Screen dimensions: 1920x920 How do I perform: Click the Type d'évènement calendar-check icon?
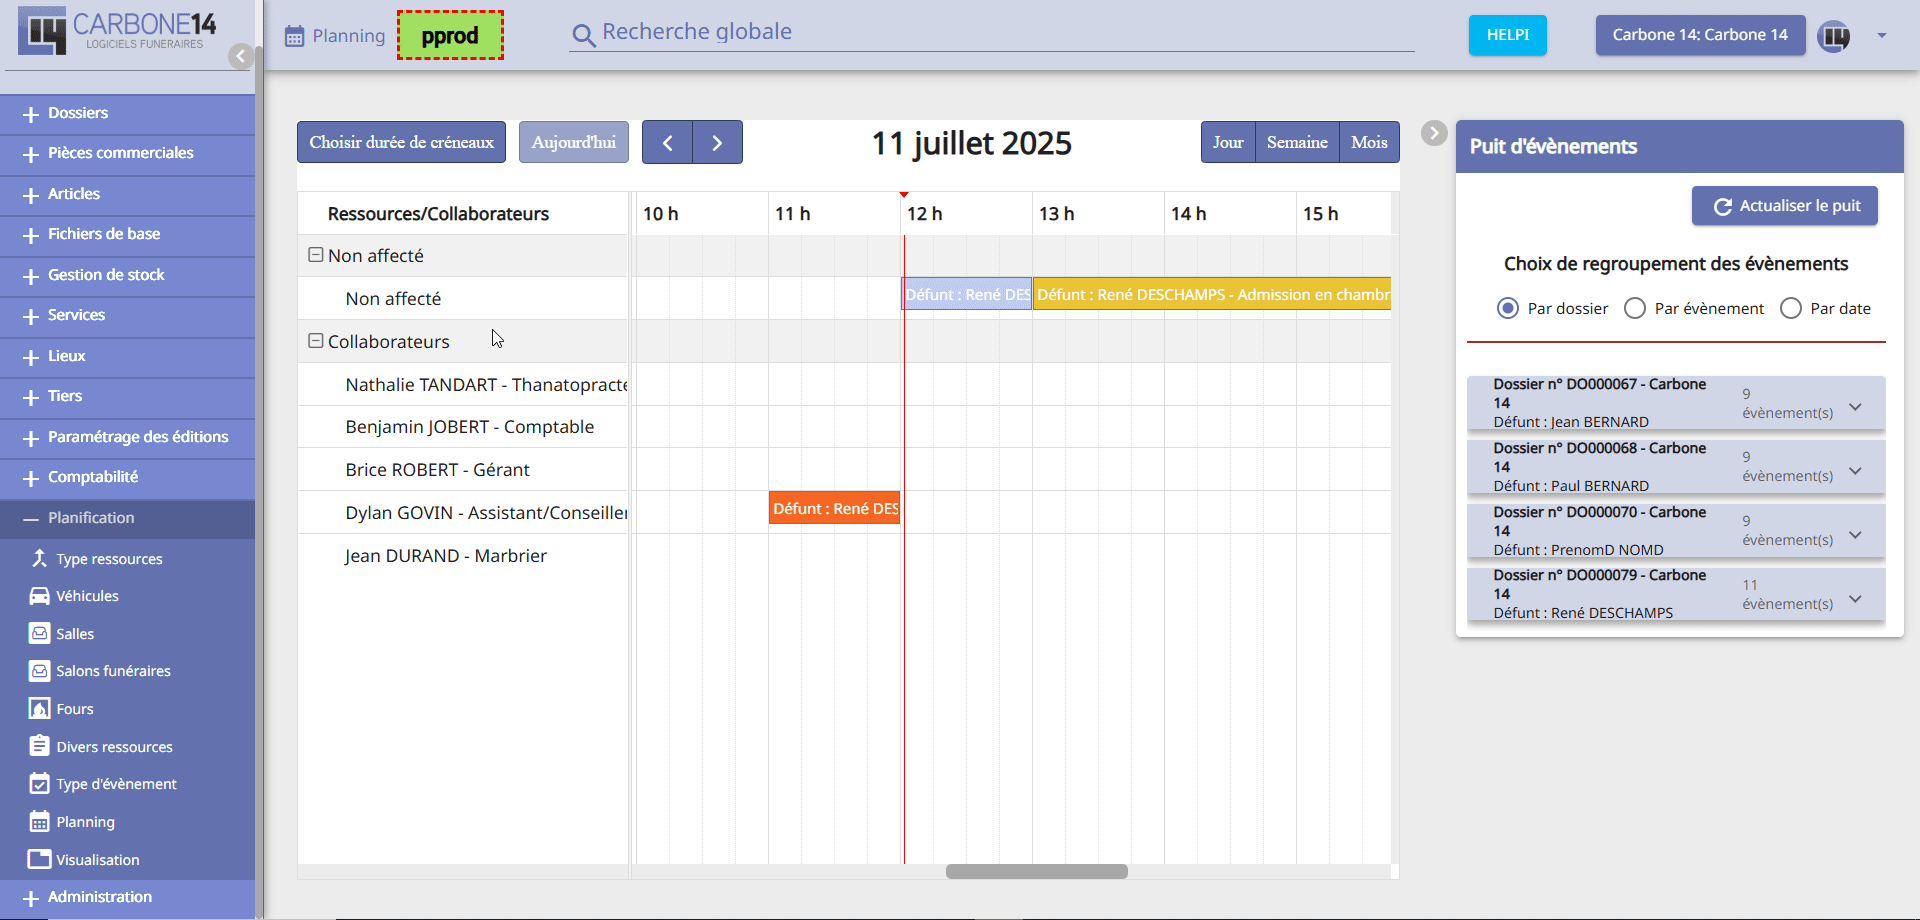39,784
